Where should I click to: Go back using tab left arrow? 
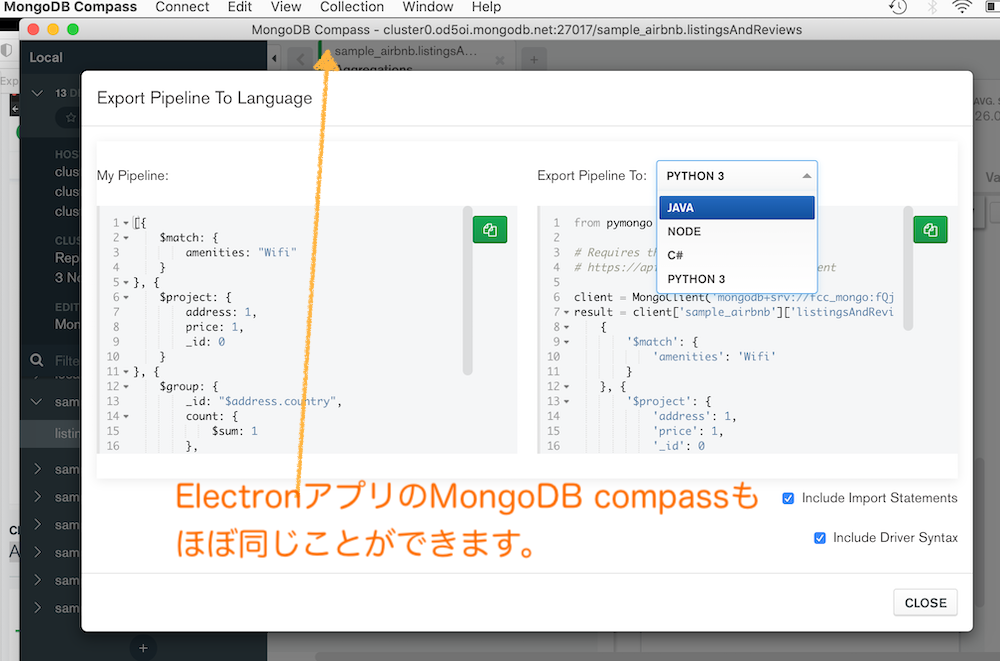tap(300, 59)
